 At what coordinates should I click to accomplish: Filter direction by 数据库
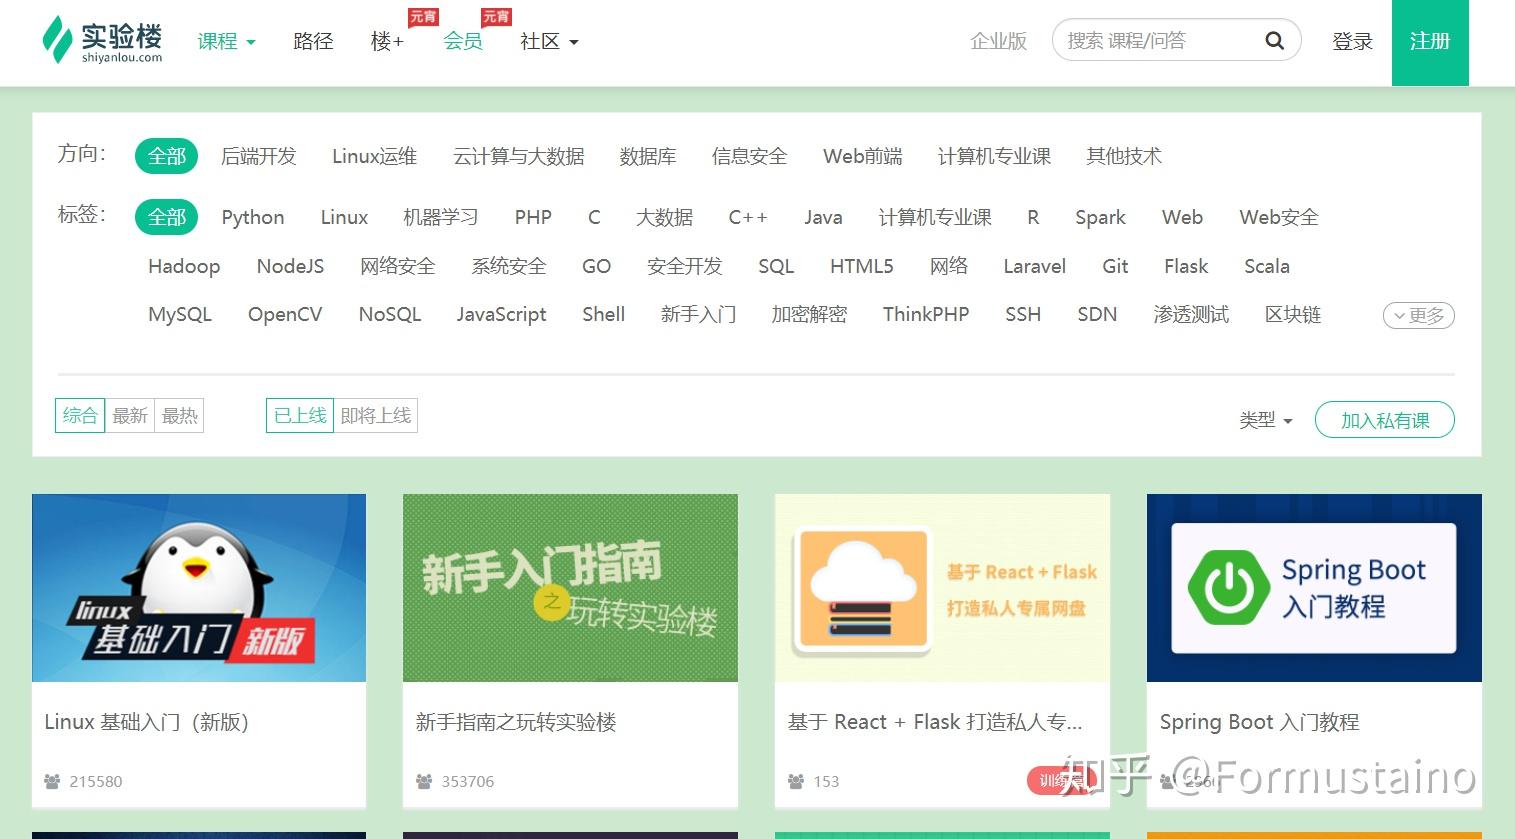click(x=648, y=156)
